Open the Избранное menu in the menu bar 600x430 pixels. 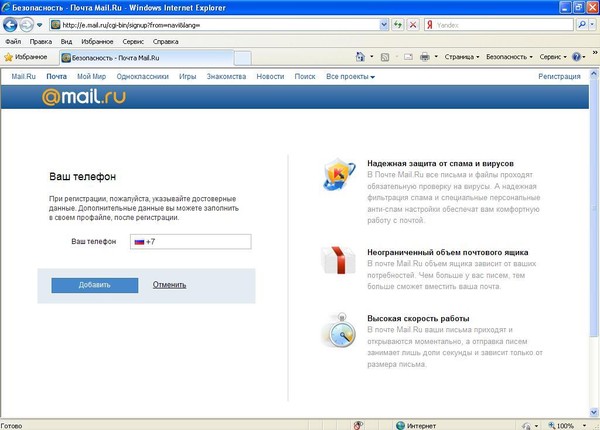[x=97, y=41]
